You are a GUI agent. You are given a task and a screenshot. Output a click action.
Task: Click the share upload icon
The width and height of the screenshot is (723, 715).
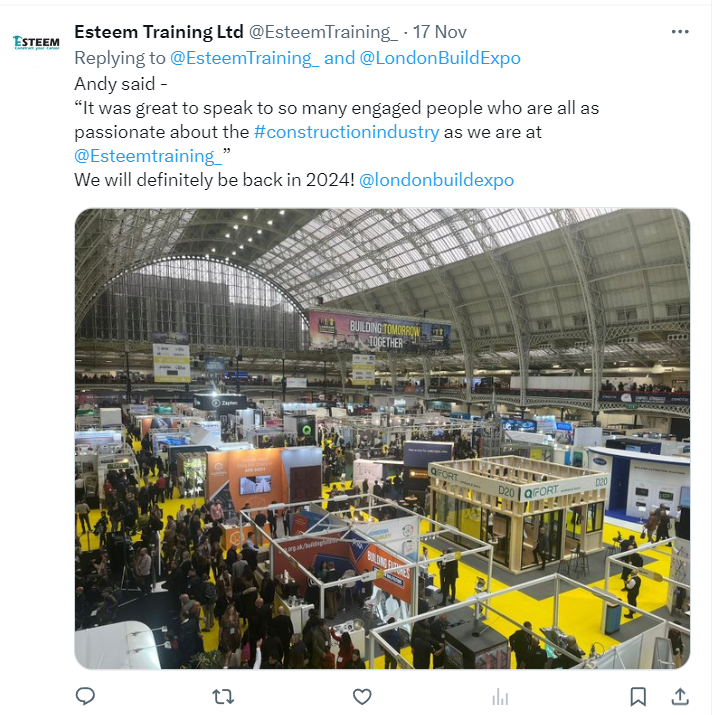coord(680,696)
